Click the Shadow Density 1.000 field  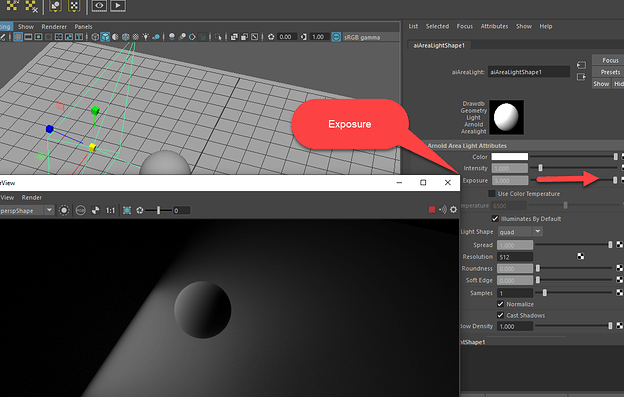[515, 326]
